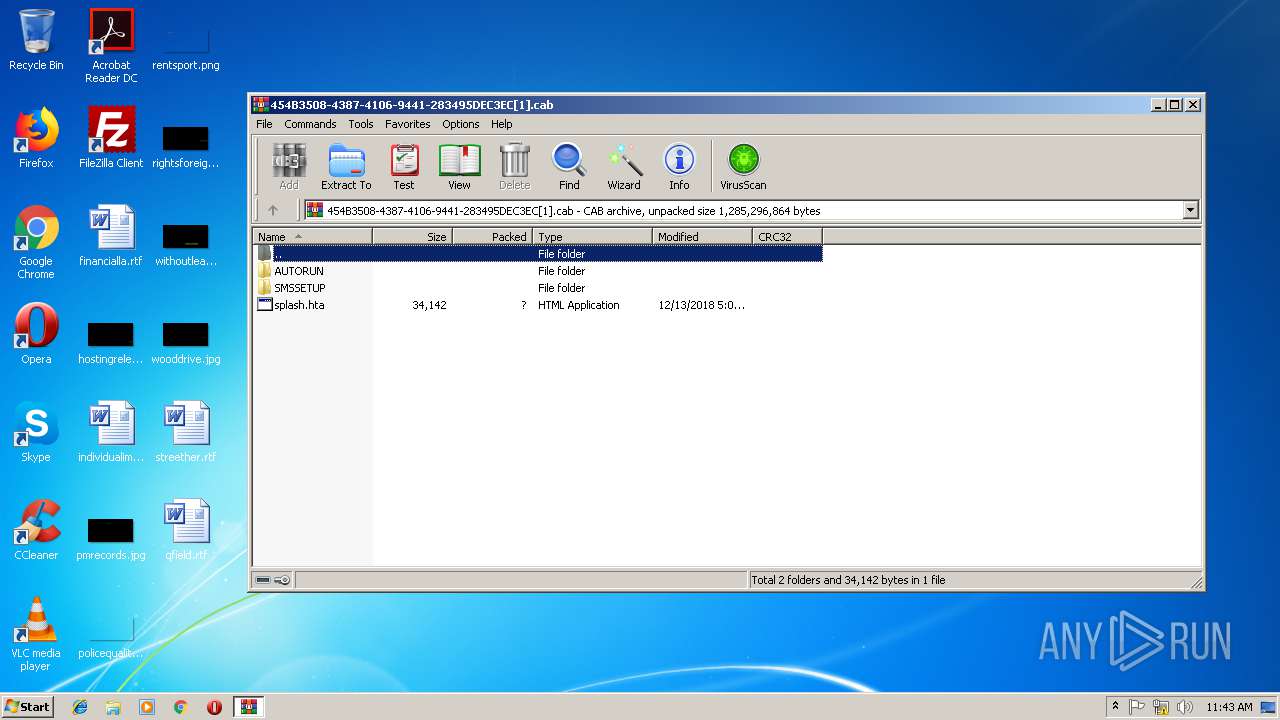The image size is (1280, 720).
Task: Sort by Name column header
Action: (x=313, y=237)
